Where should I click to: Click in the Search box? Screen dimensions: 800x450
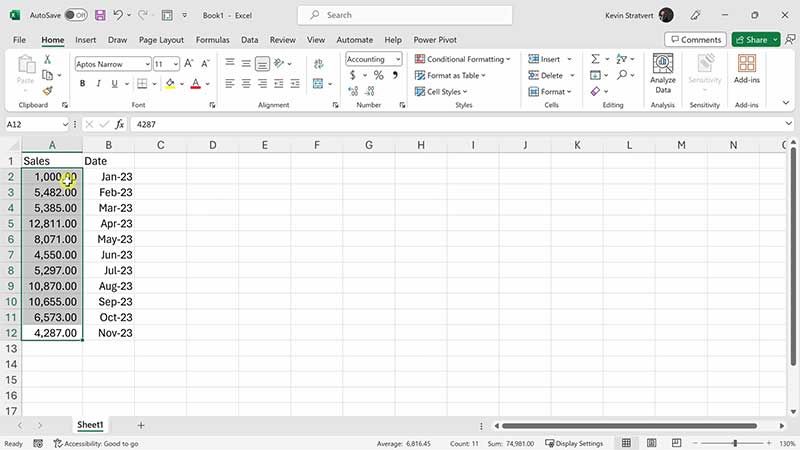click(x=405, y=15)
